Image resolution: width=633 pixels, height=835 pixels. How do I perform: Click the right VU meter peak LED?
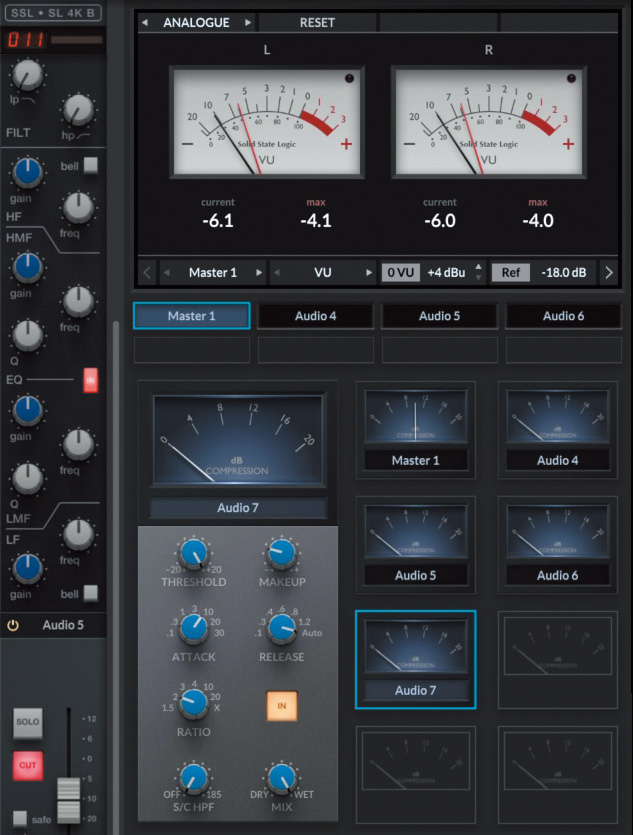(571, 78)
